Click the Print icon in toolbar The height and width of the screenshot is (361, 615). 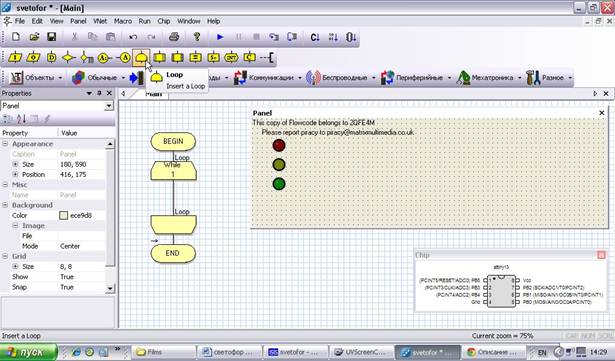174,37
